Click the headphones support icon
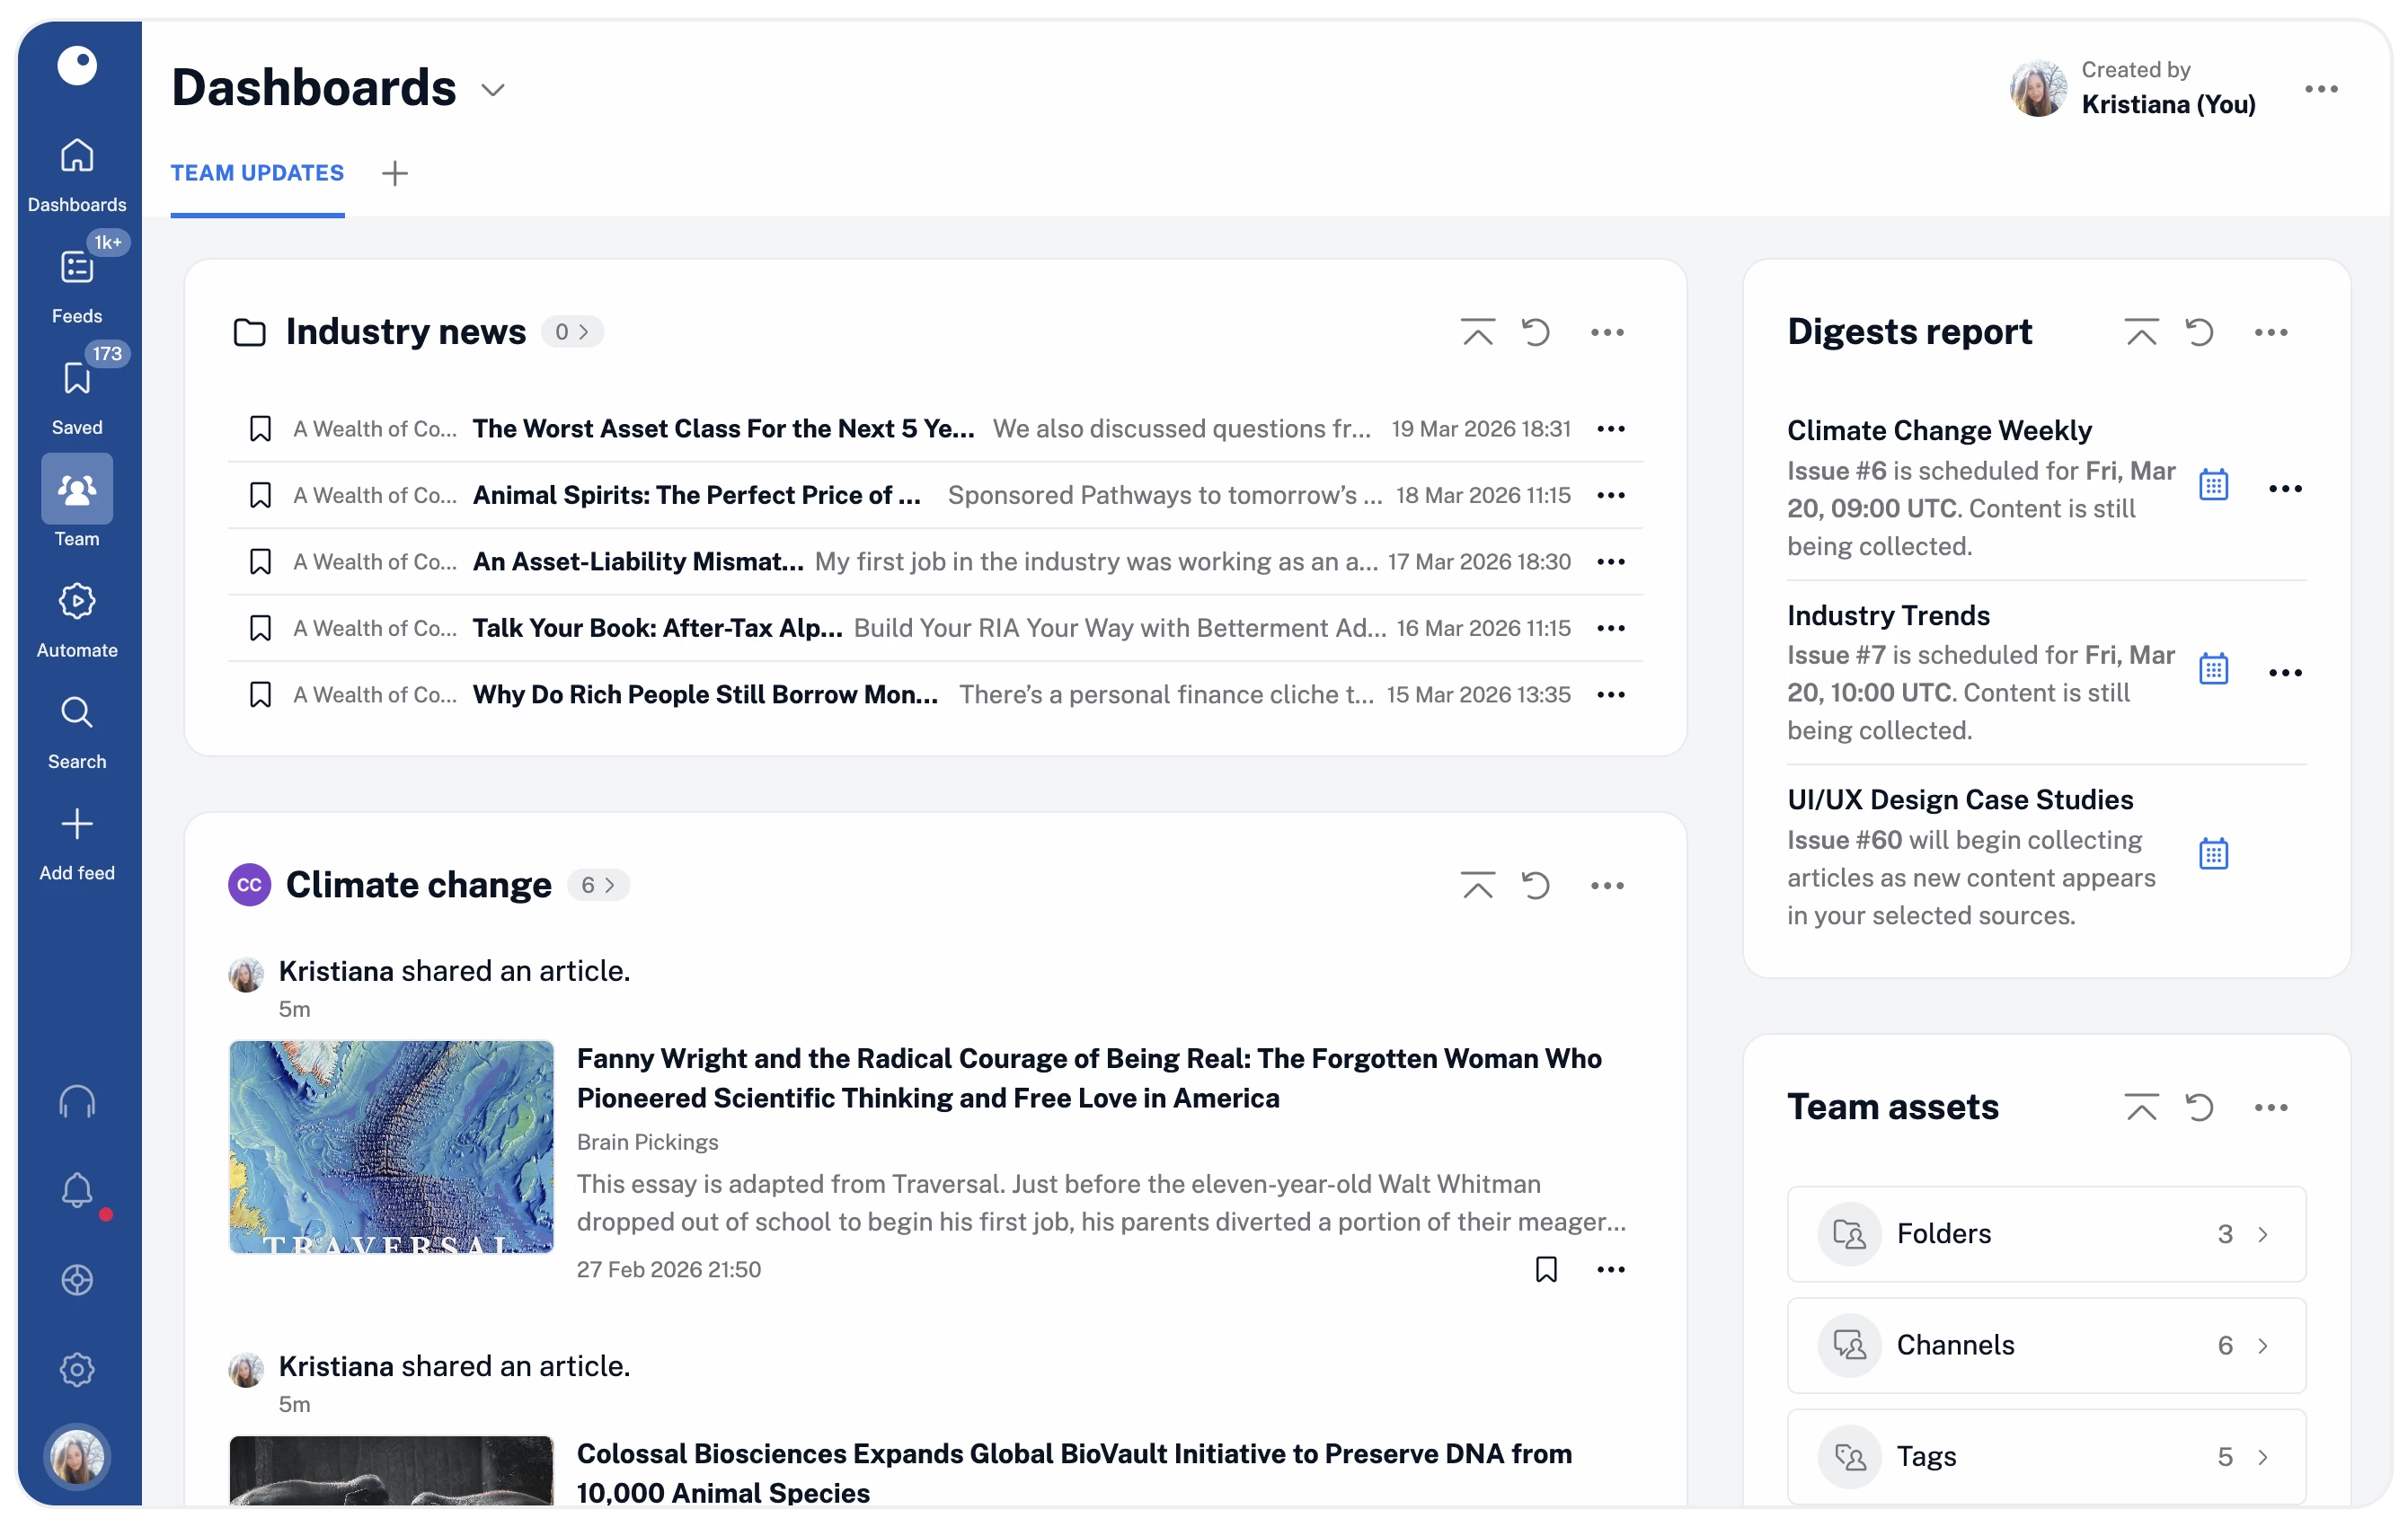This screenshot has height=1527, width=2408. pyautogui.click(x=77, y=1101)
